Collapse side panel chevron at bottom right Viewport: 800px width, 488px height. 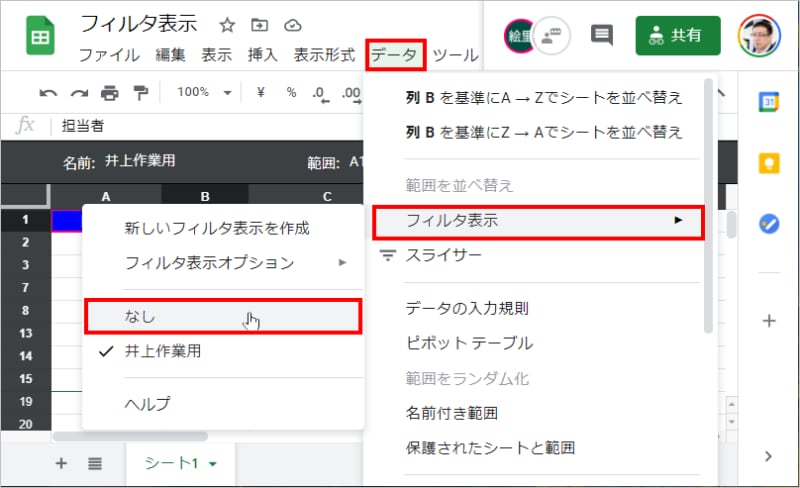pos(768,456)
